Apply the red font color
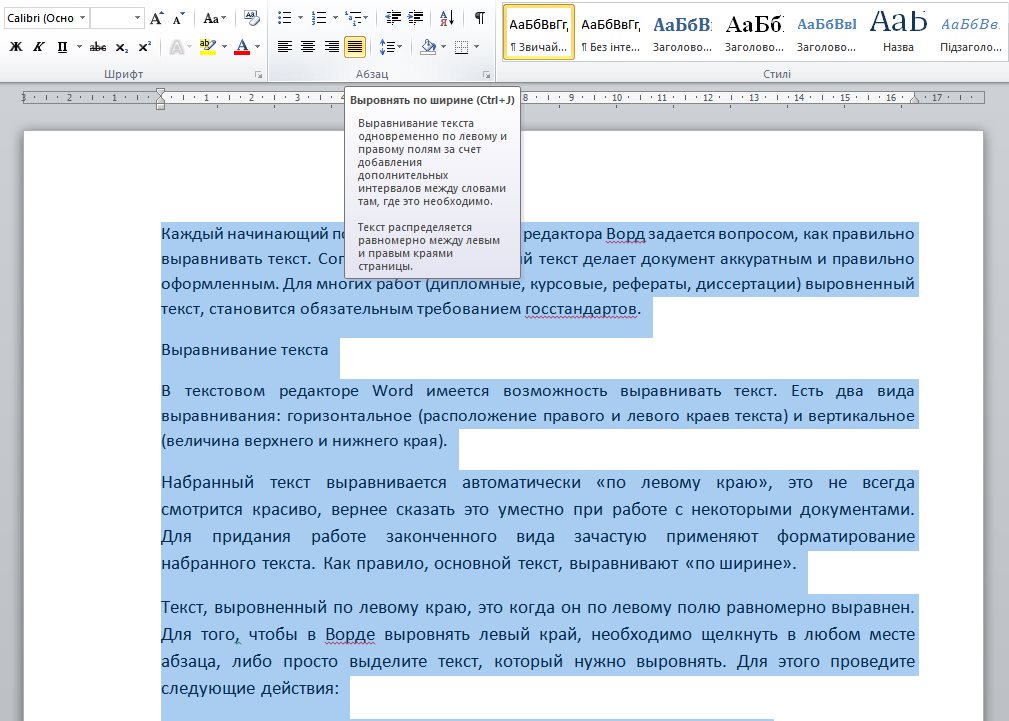This screenshot has height=721, width=1009. [241, 47]
